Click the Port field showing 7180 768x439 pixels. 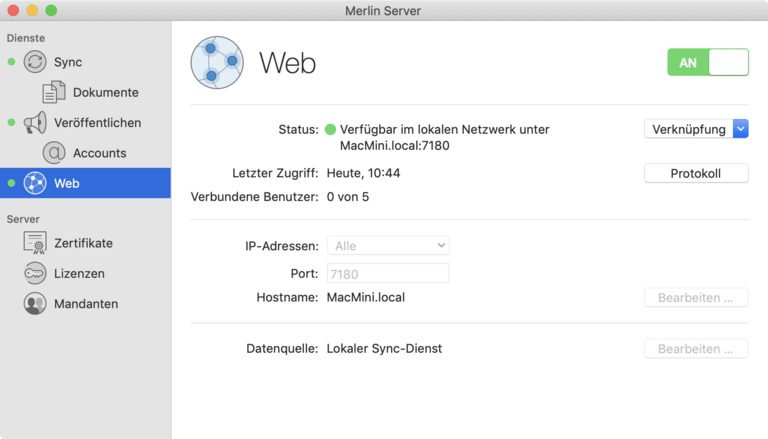pos(388,273)
